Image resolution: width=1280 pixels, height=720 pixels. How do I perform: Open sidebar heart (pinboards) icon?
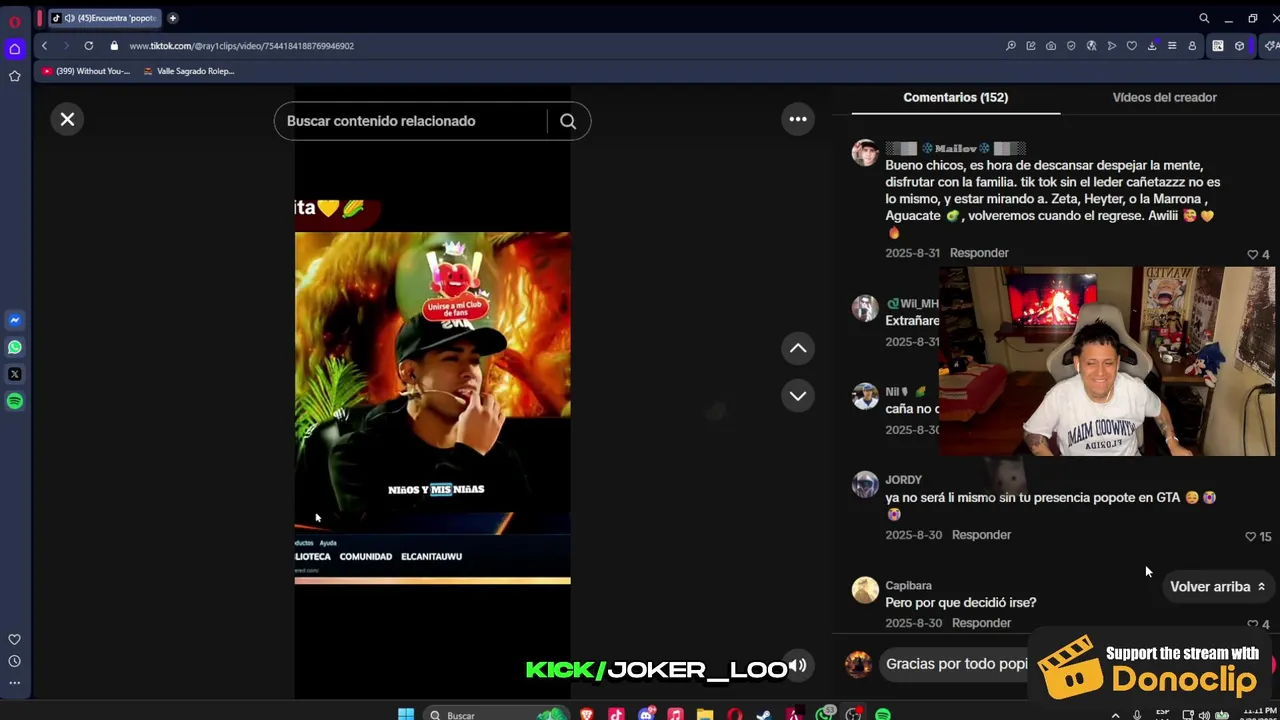(x=14, y=640)
